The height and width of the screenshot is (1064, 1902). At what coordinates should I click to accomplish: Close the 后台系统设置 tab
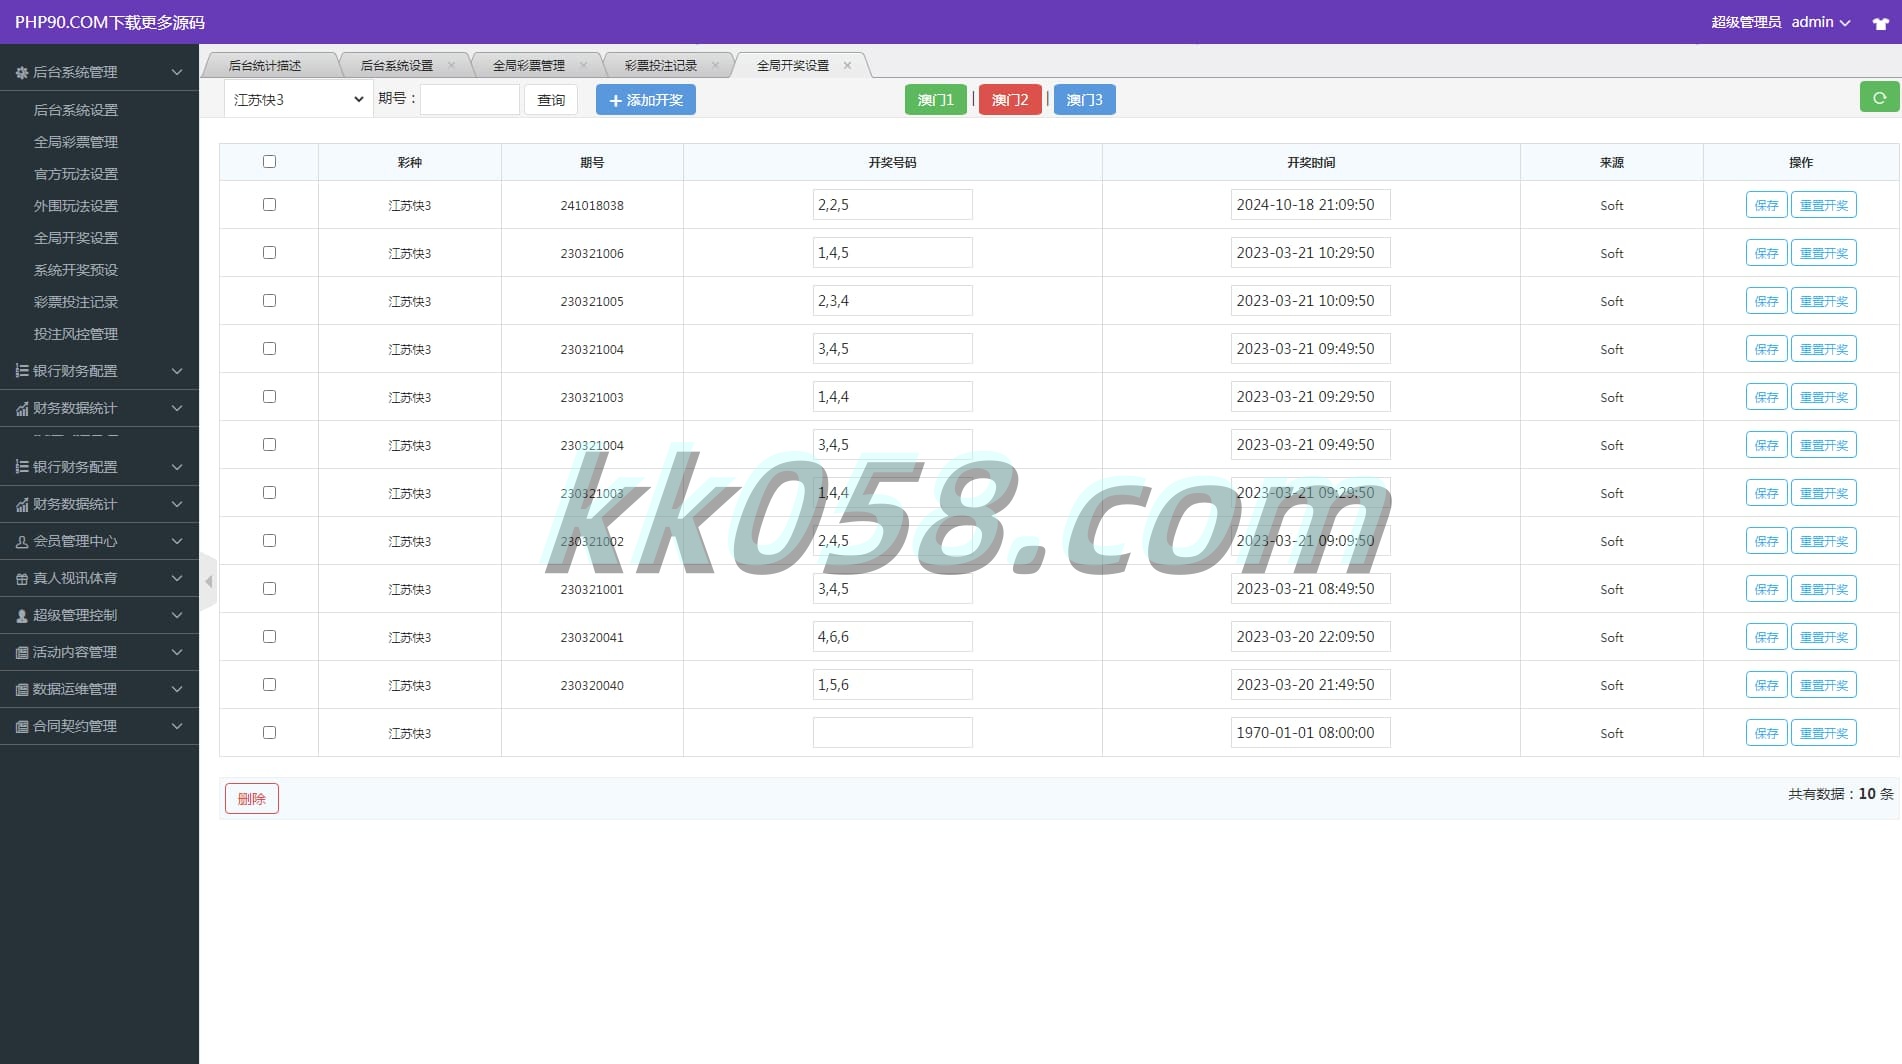tap(451, 65)
